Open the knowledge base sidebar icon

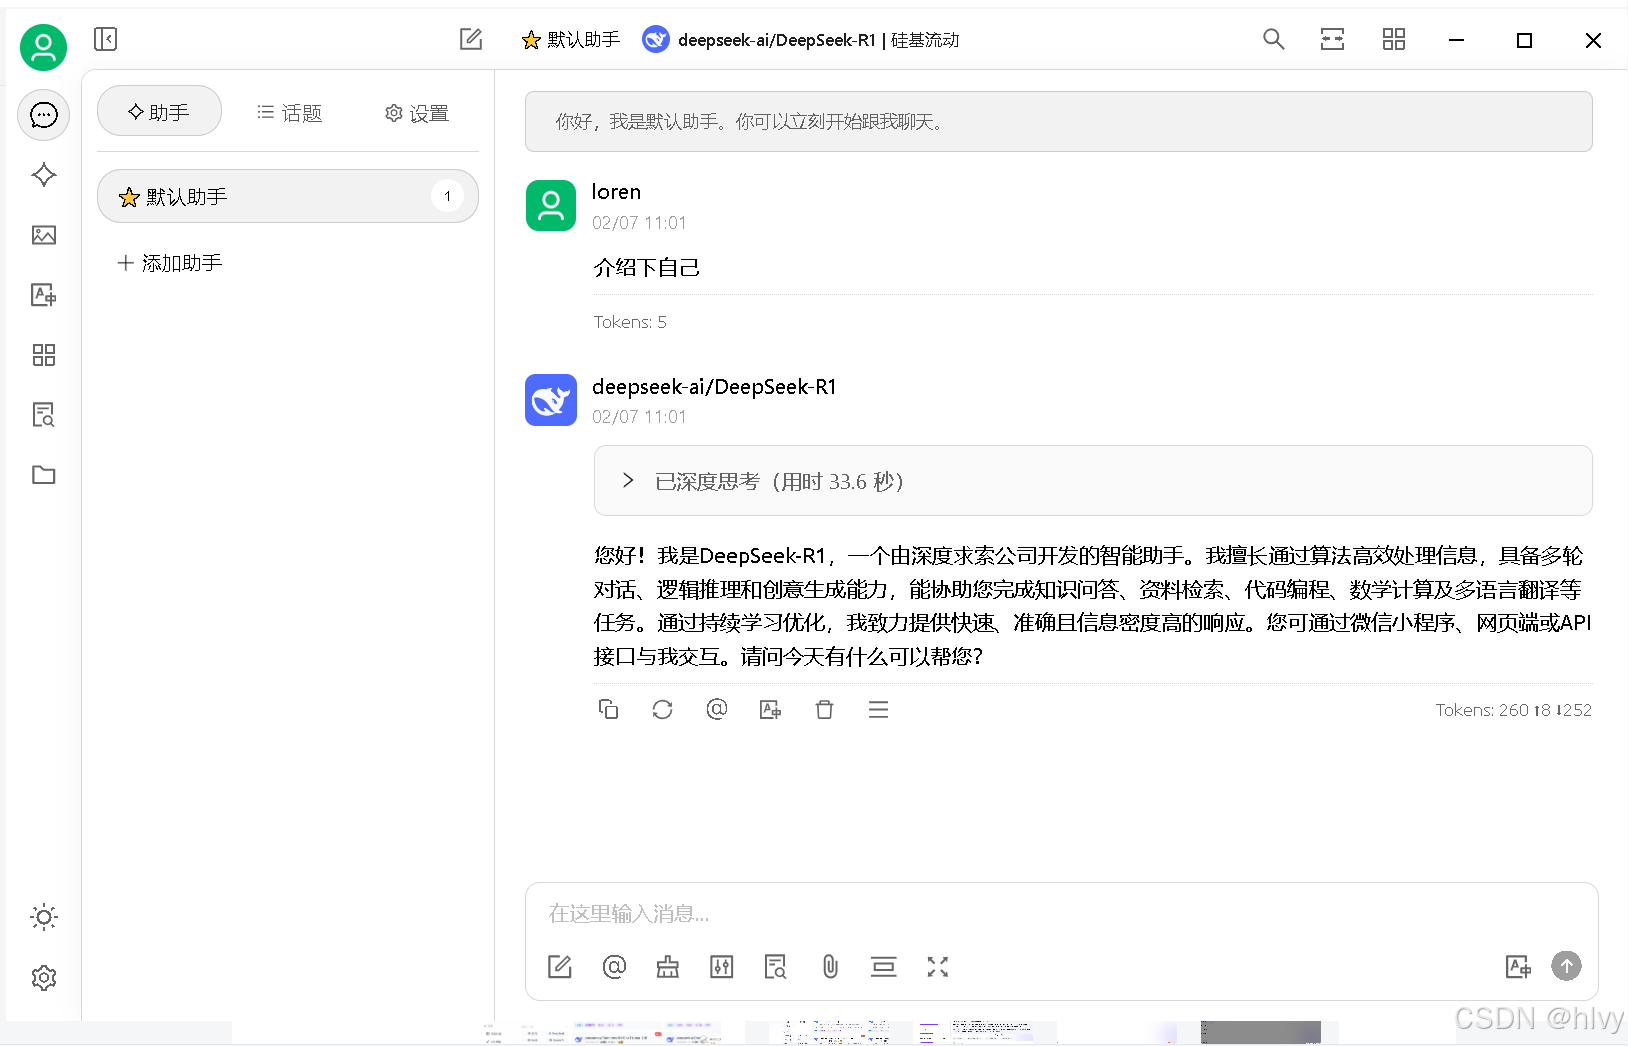43,415
